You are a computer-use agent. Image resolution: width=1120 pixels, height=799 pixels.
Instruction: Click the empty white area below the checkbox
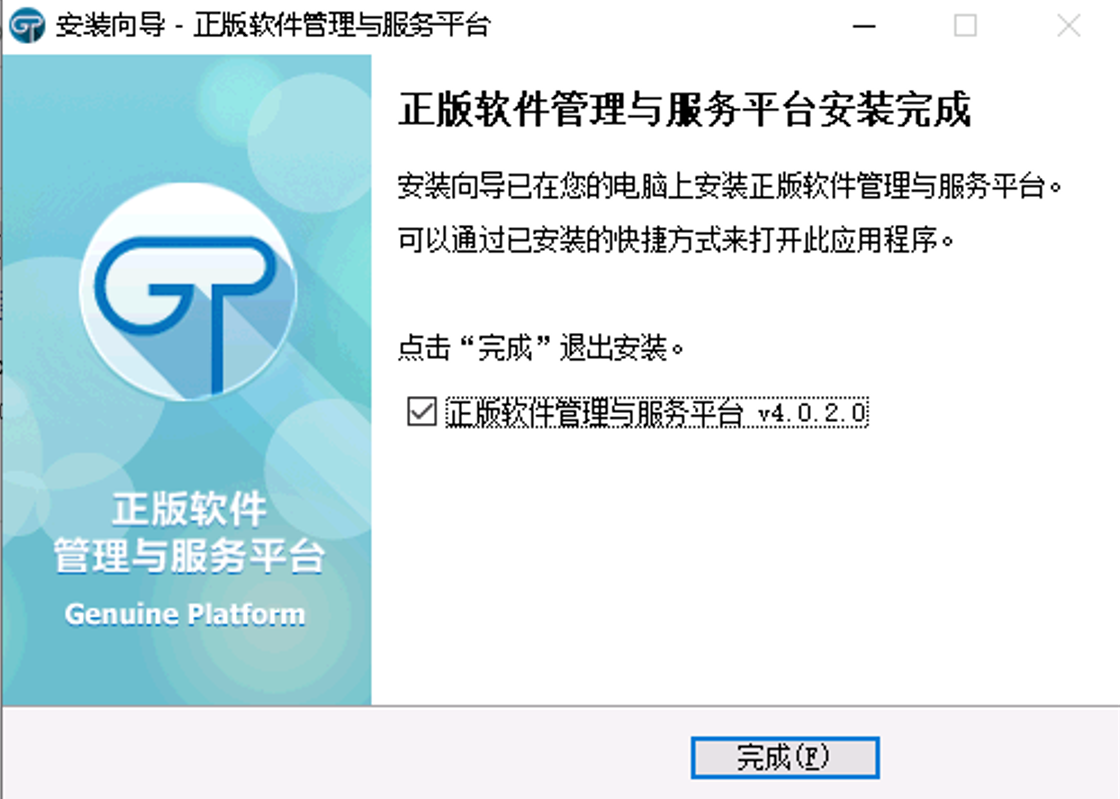[x=740, y=560]
